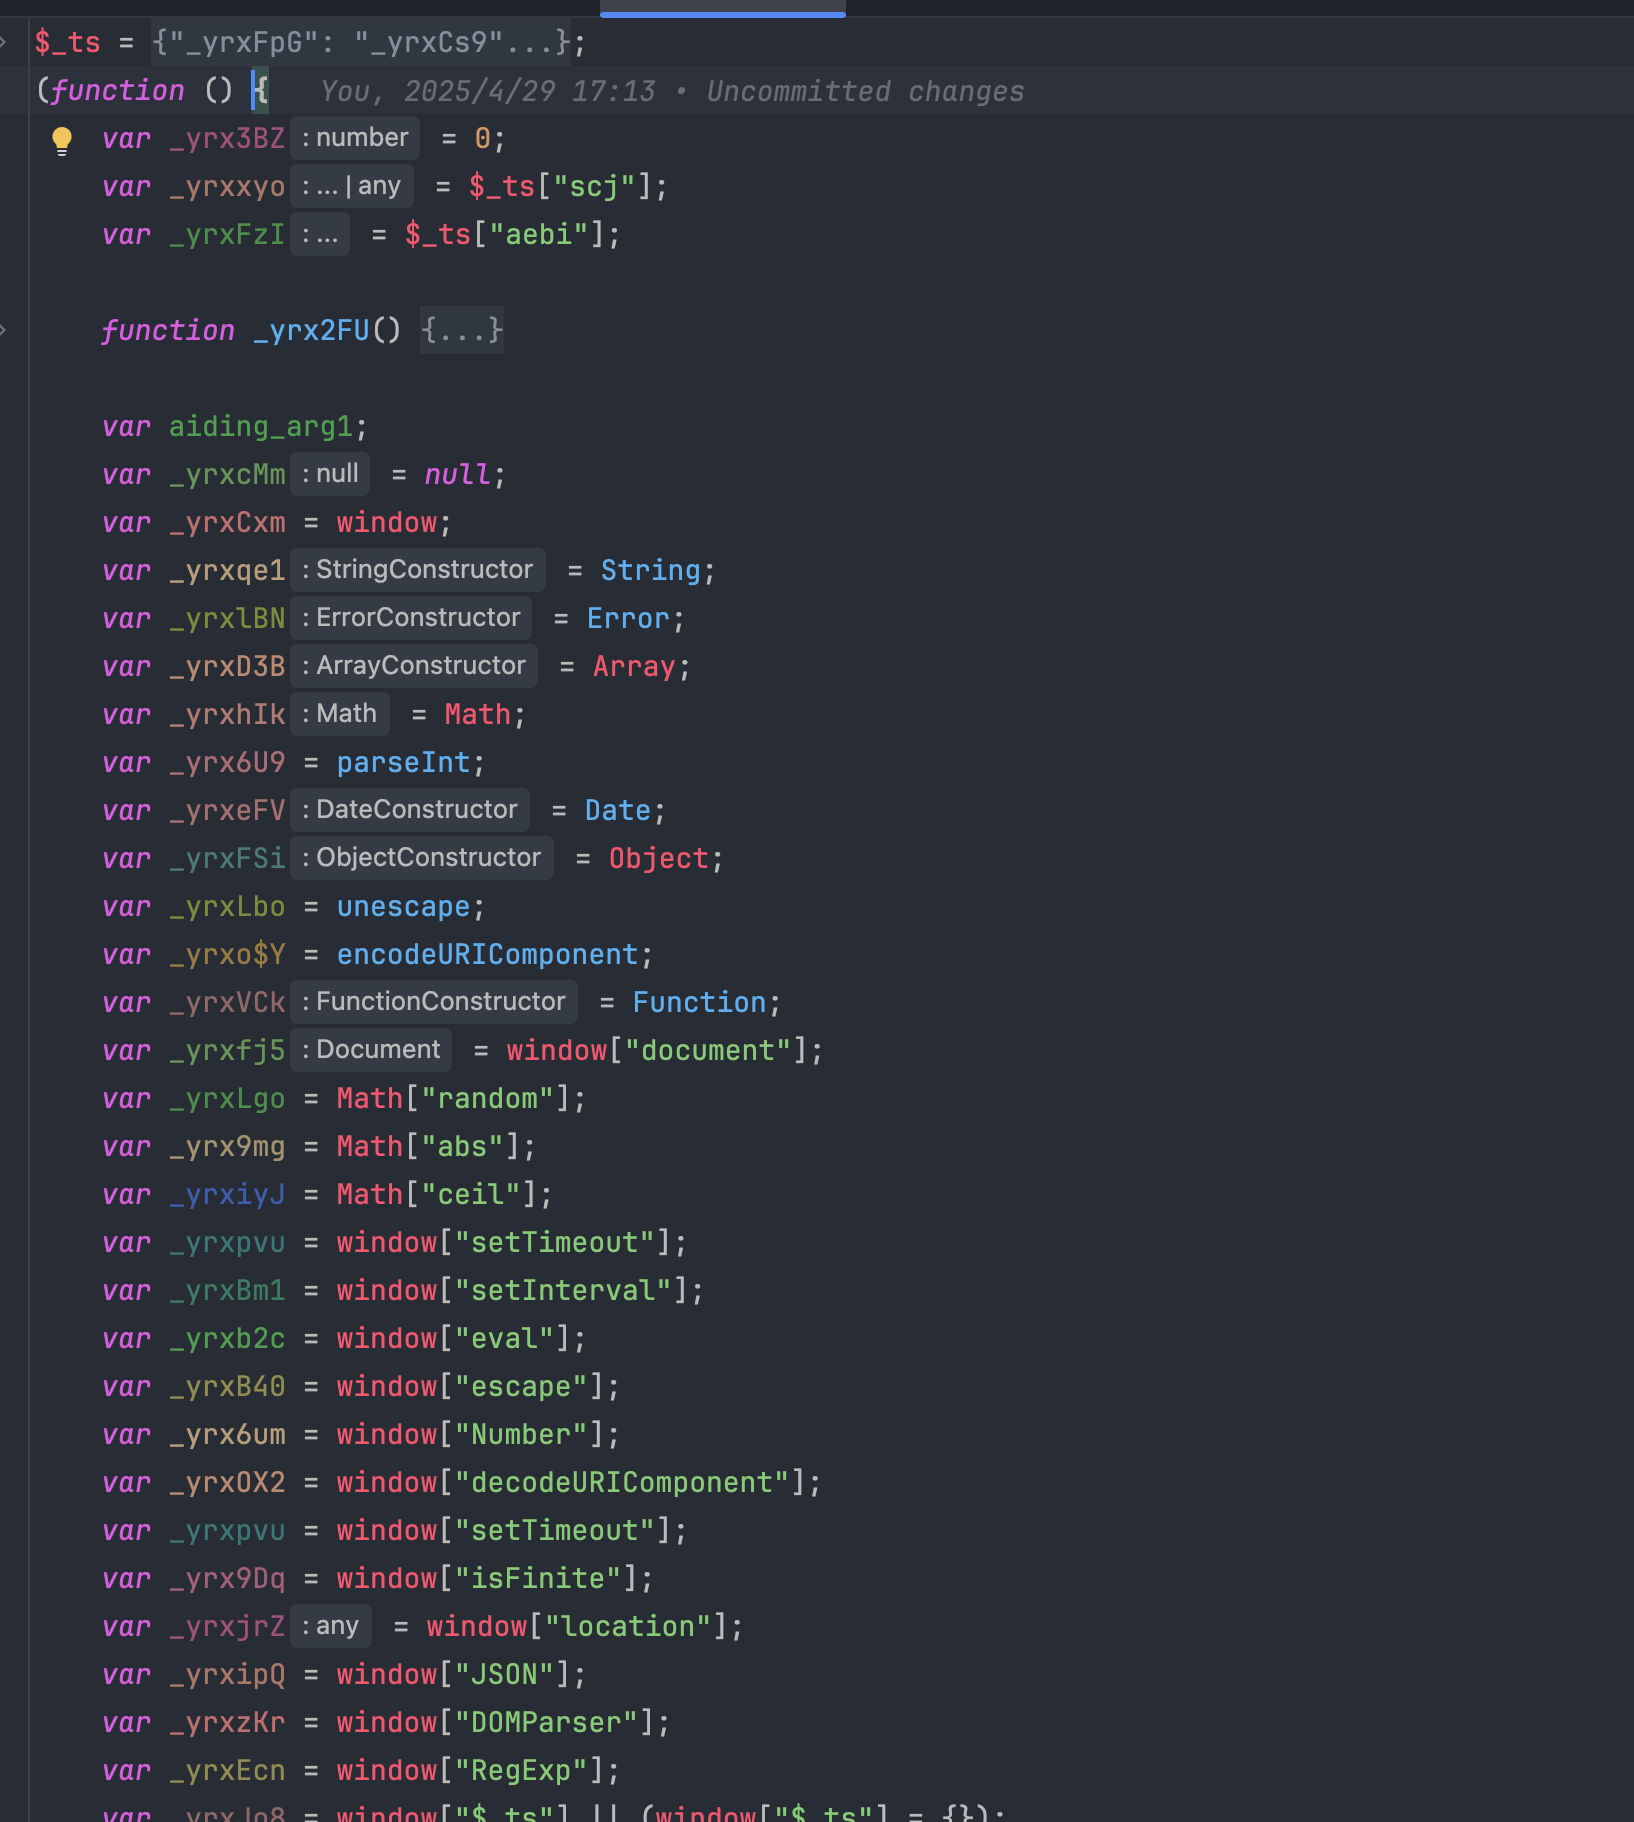This screenshot has width=1634, height=1822.
Task: Expand the folded $_ts object on the first line
Action: point(361,43)
